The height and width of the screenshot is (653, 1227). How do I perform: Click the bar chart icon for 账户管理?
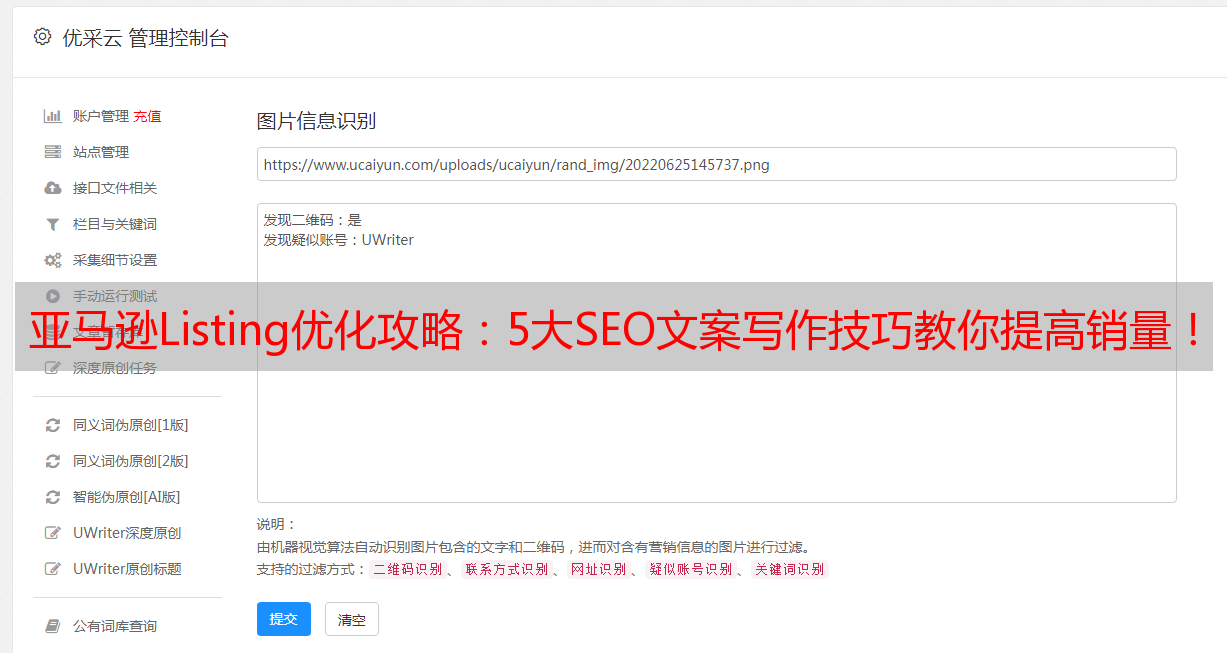click(53, 116)
